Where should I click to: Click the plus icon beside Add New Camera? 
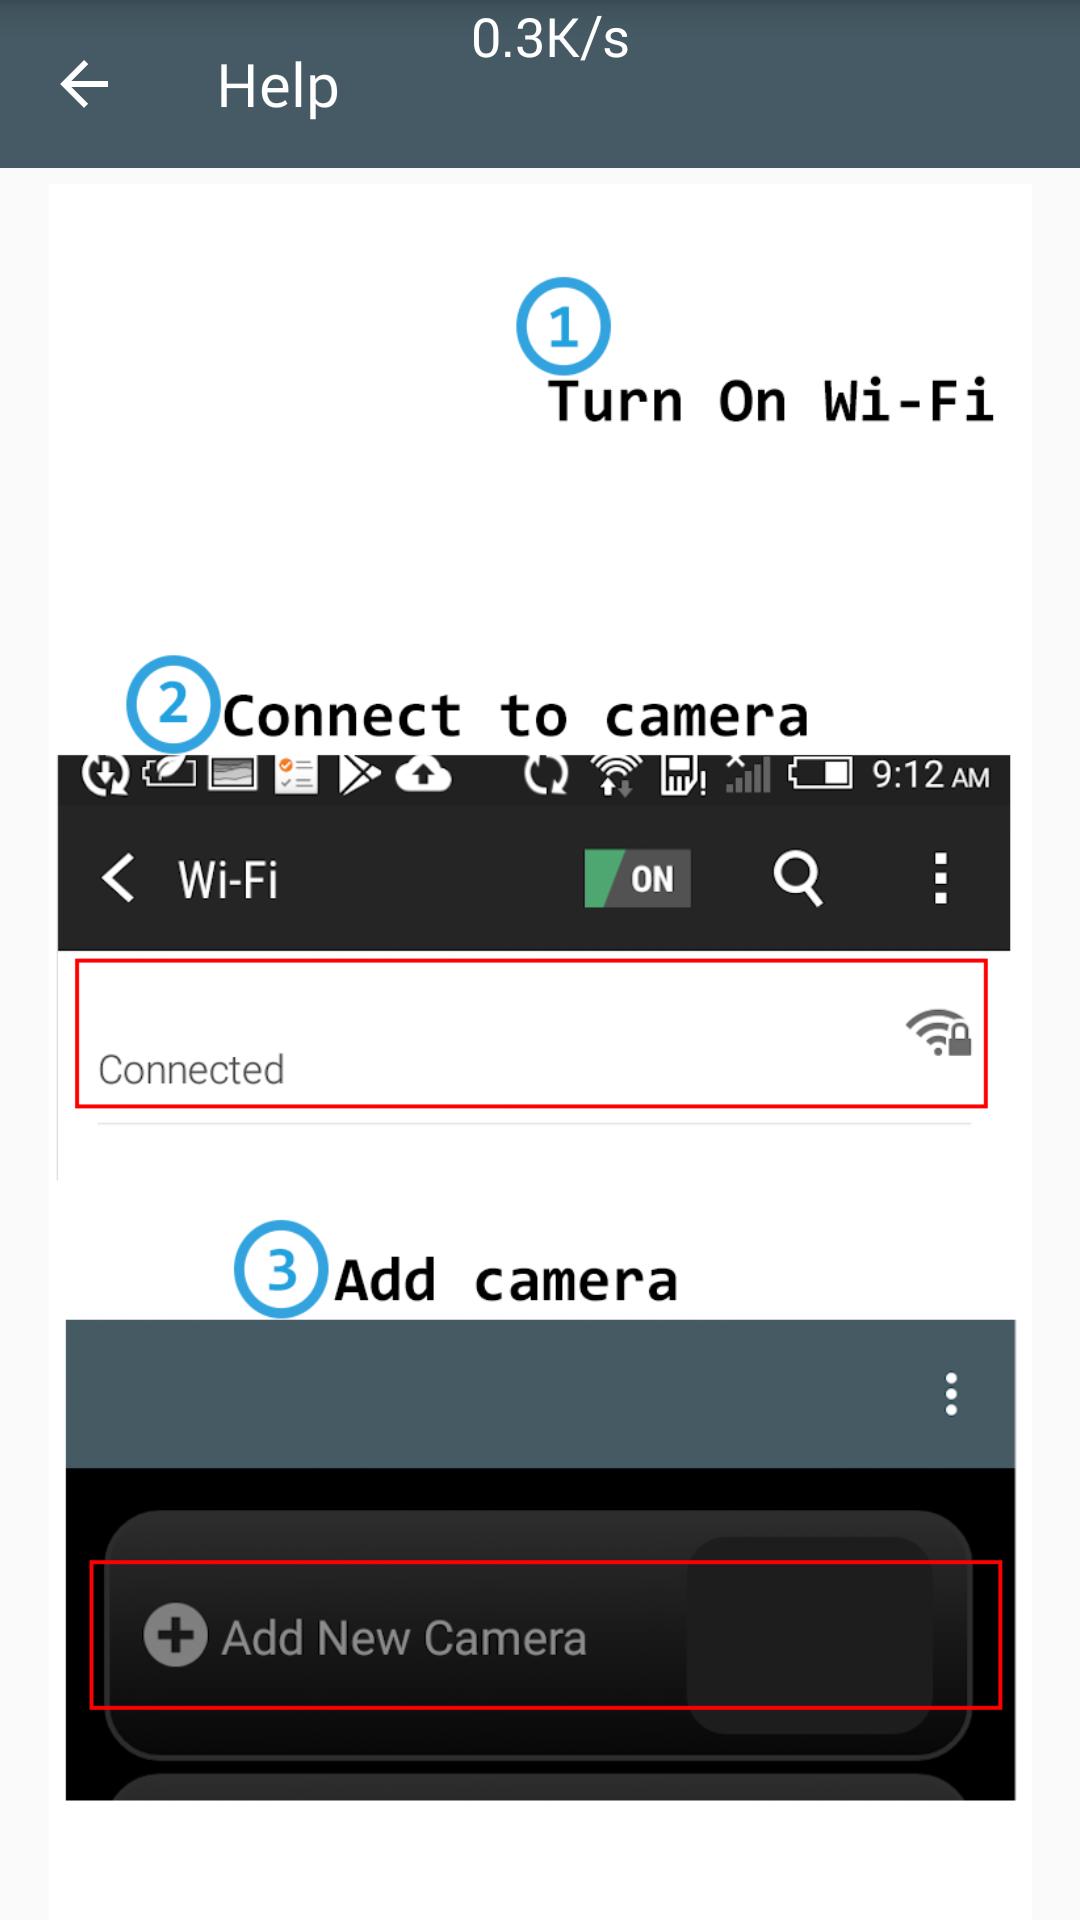coord(175,1635)
